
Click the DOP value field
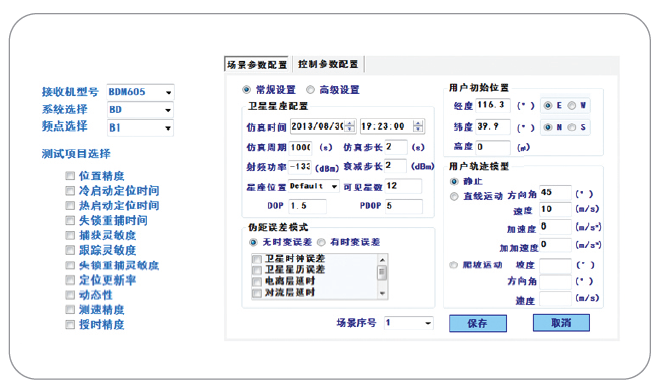coord(307,206)
